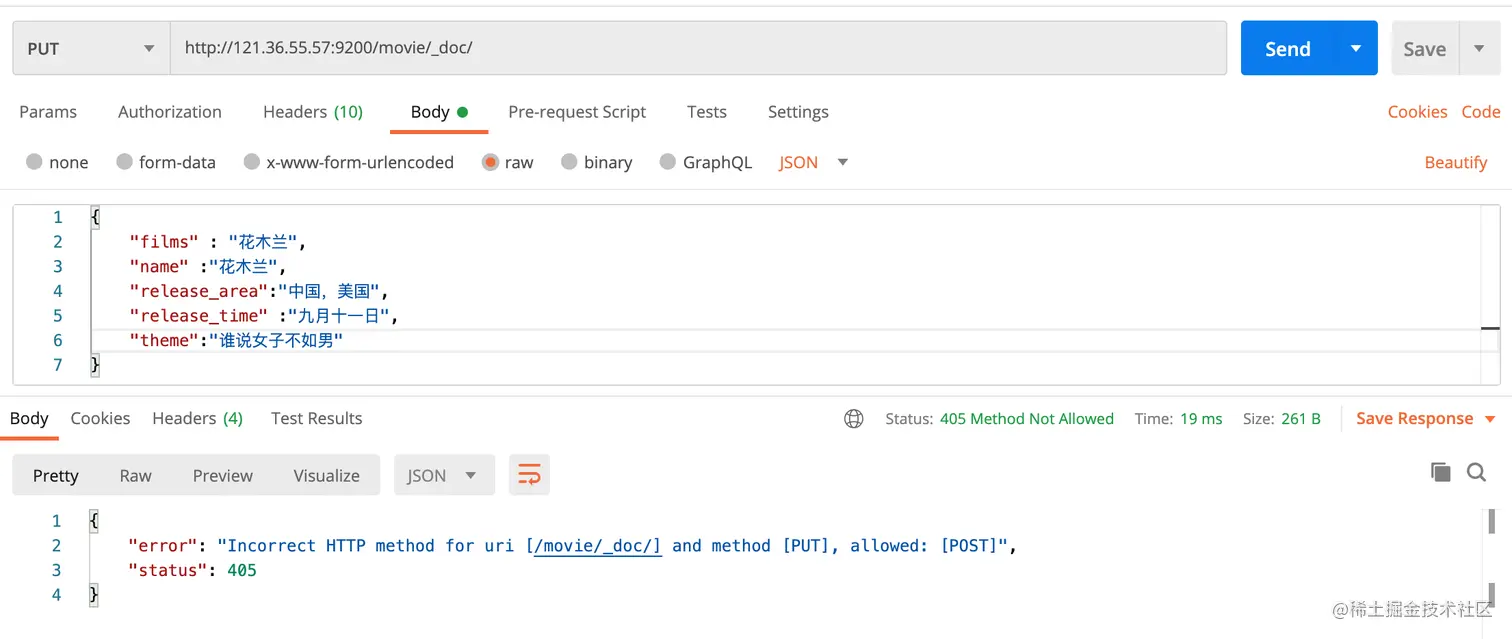The image size is (1512, 639).
Task: Click the 405 Method Not Allowed status
Action: click(x=1026, y=419)
